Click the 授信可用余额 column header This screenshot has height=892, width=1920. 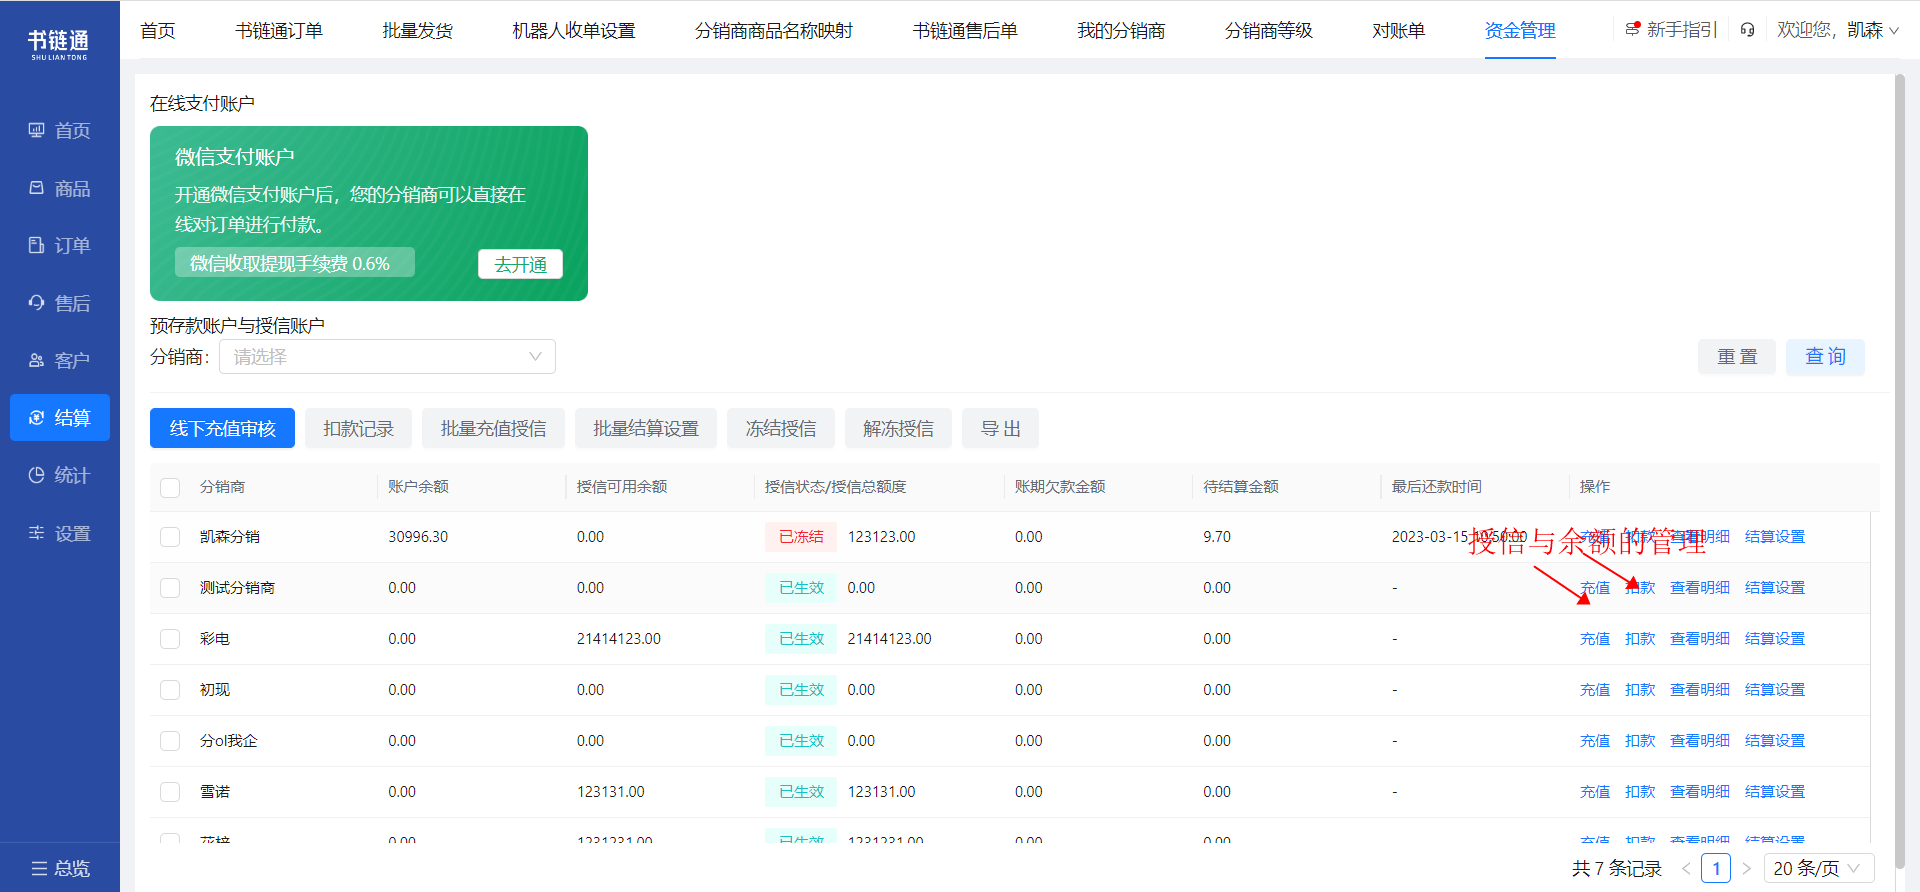tap(622, 487)
